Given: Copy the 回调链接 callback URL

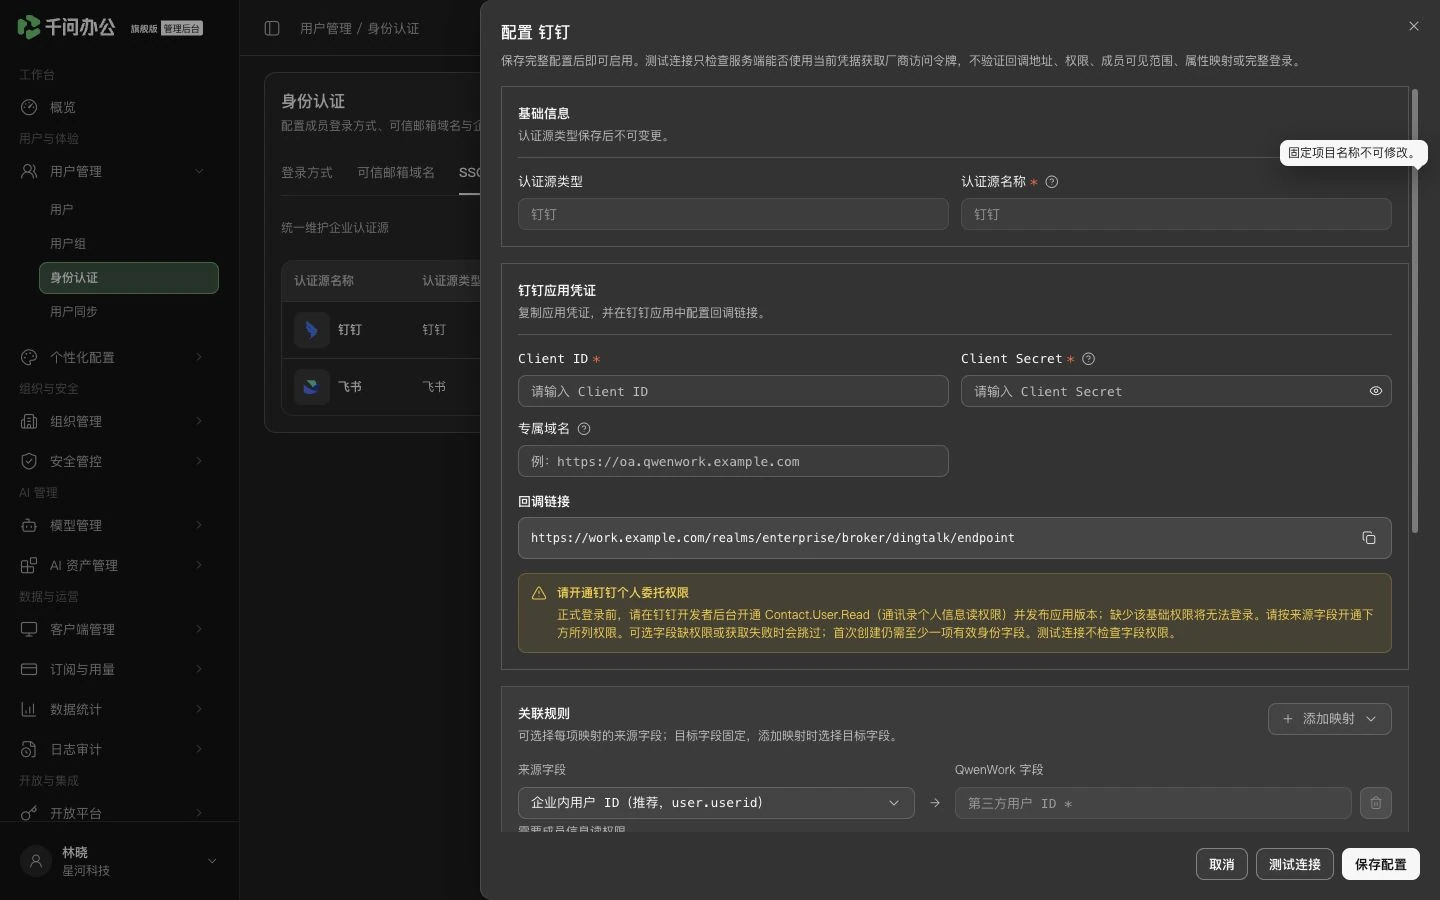Looking at the screenshot, I should [x=1369, y=538].
